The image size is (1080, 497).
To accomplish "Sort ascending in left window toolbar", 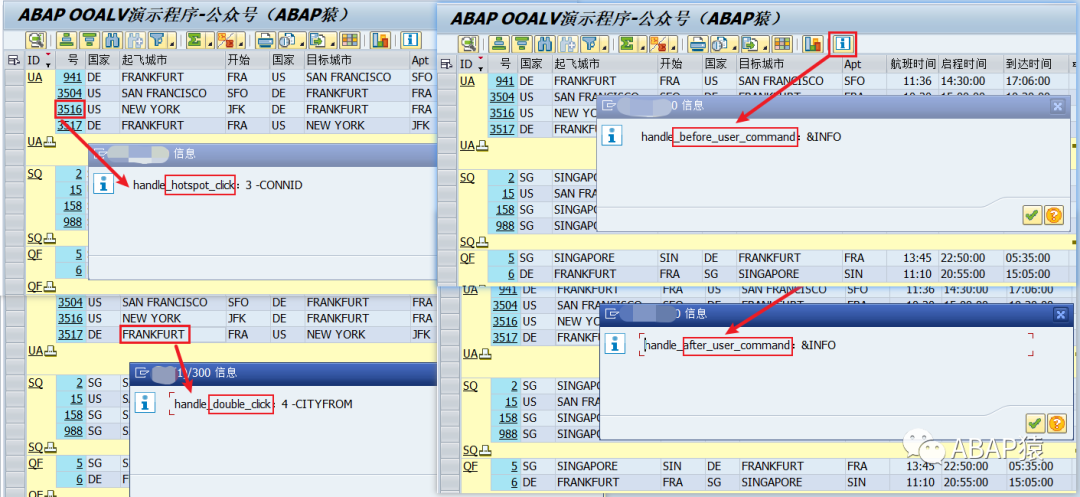I will coord(66,40).
